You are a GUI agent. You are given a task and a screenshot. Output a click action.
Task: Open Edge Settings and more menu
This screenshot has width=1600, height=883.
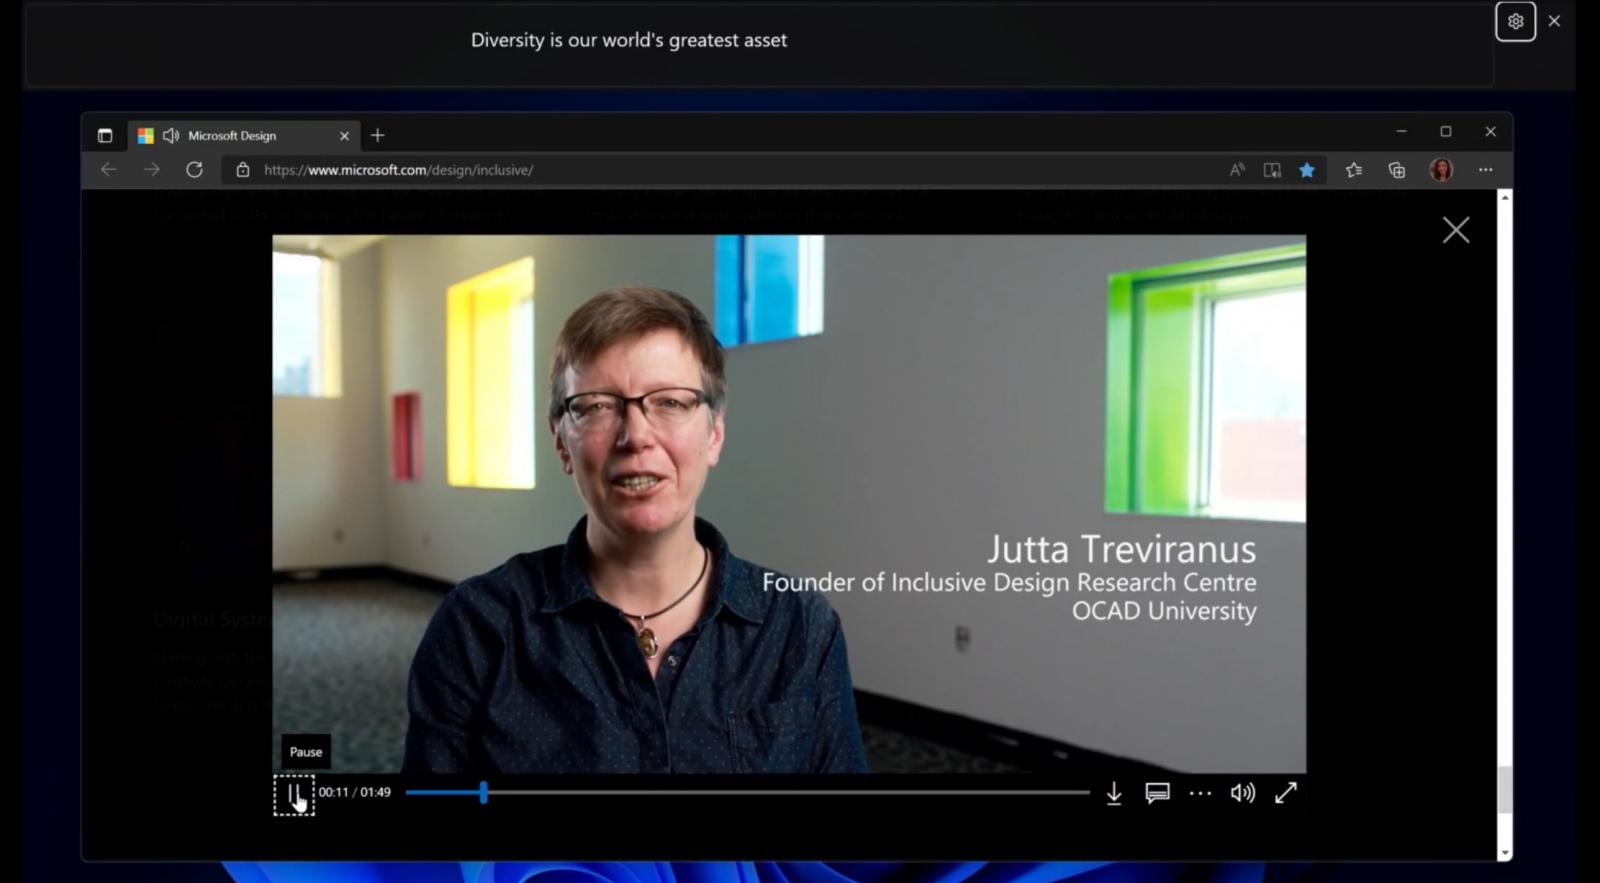tap(1485, 170)
